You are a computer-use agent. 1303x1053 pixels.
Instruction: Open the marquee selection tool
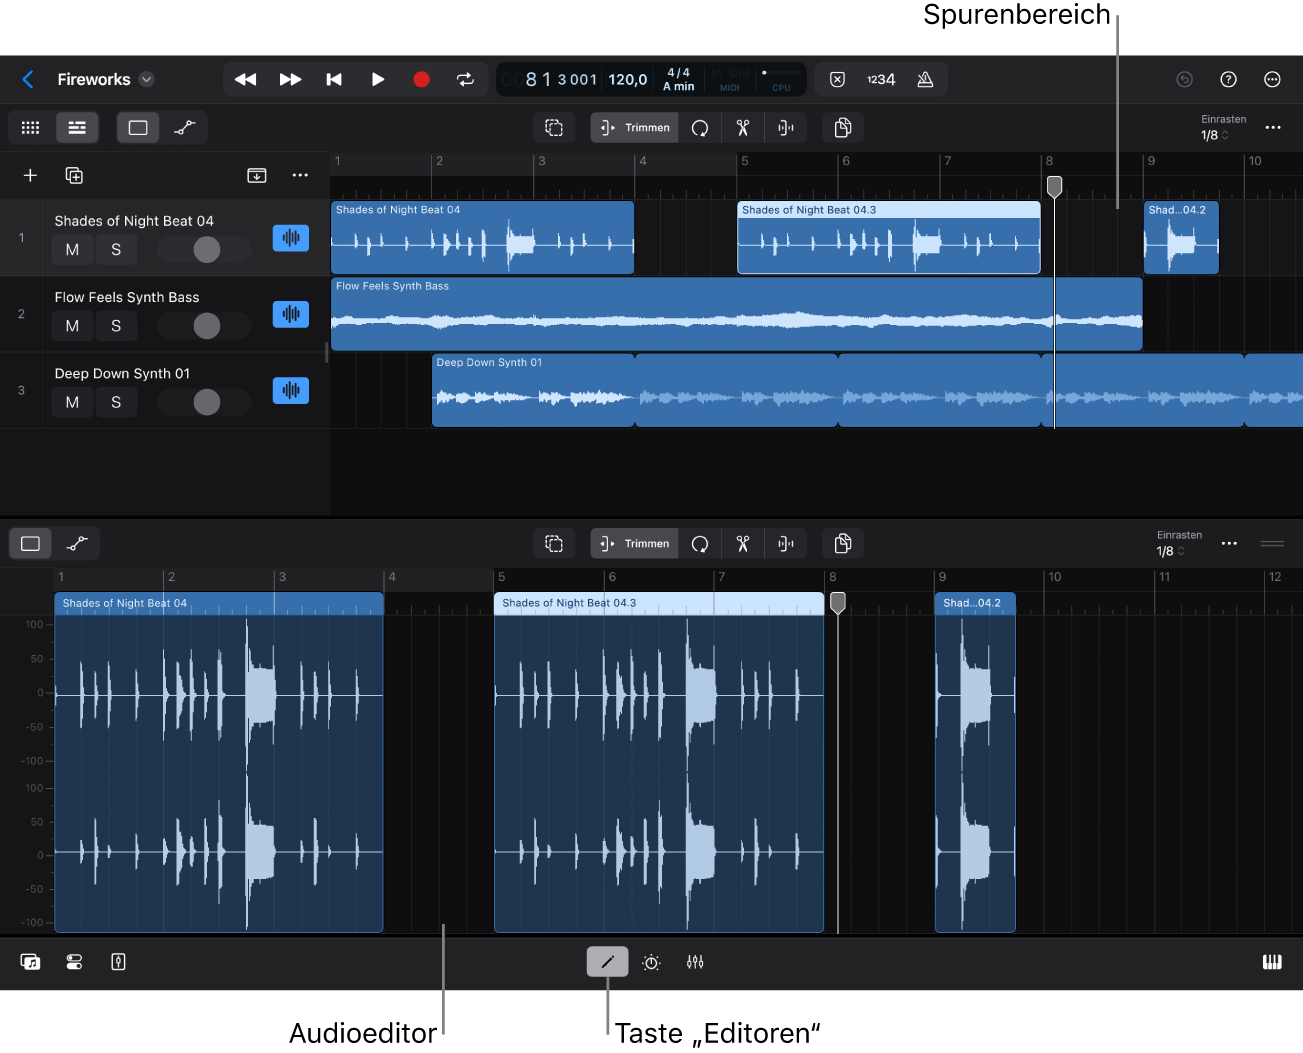pyautogui.click(x=554, y=127)
